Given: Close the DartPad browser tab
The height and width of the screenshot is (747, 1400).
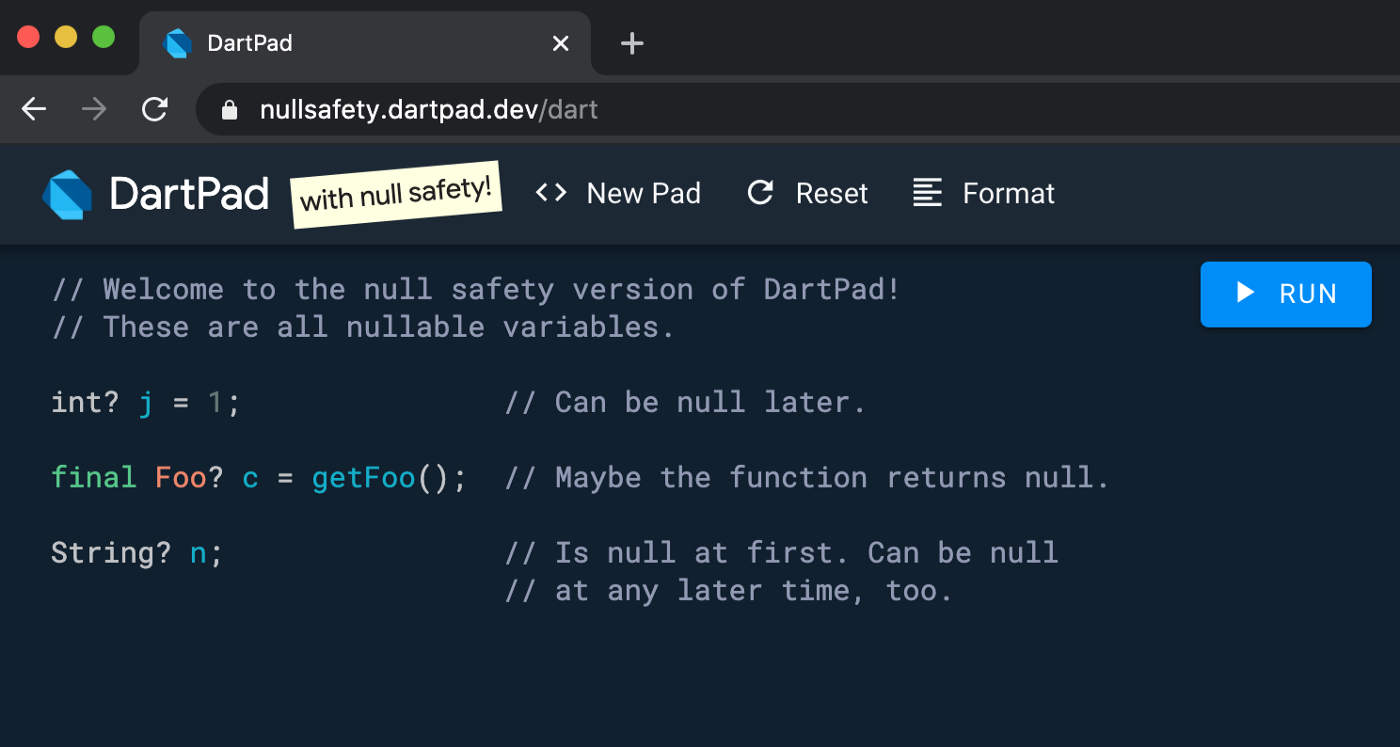Looking at the screenshot, I should pos(561,43).
